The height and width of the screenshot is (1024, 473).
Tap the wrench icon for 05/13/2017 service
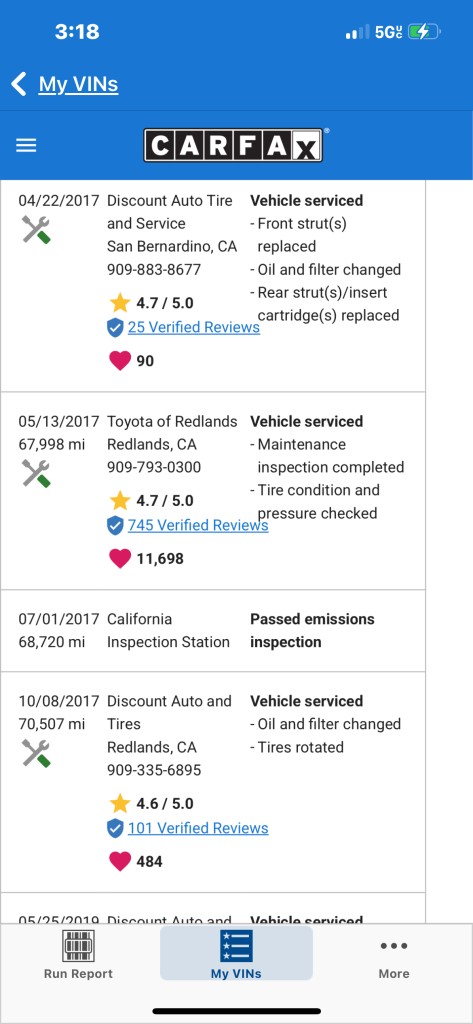tap(36, 473)
